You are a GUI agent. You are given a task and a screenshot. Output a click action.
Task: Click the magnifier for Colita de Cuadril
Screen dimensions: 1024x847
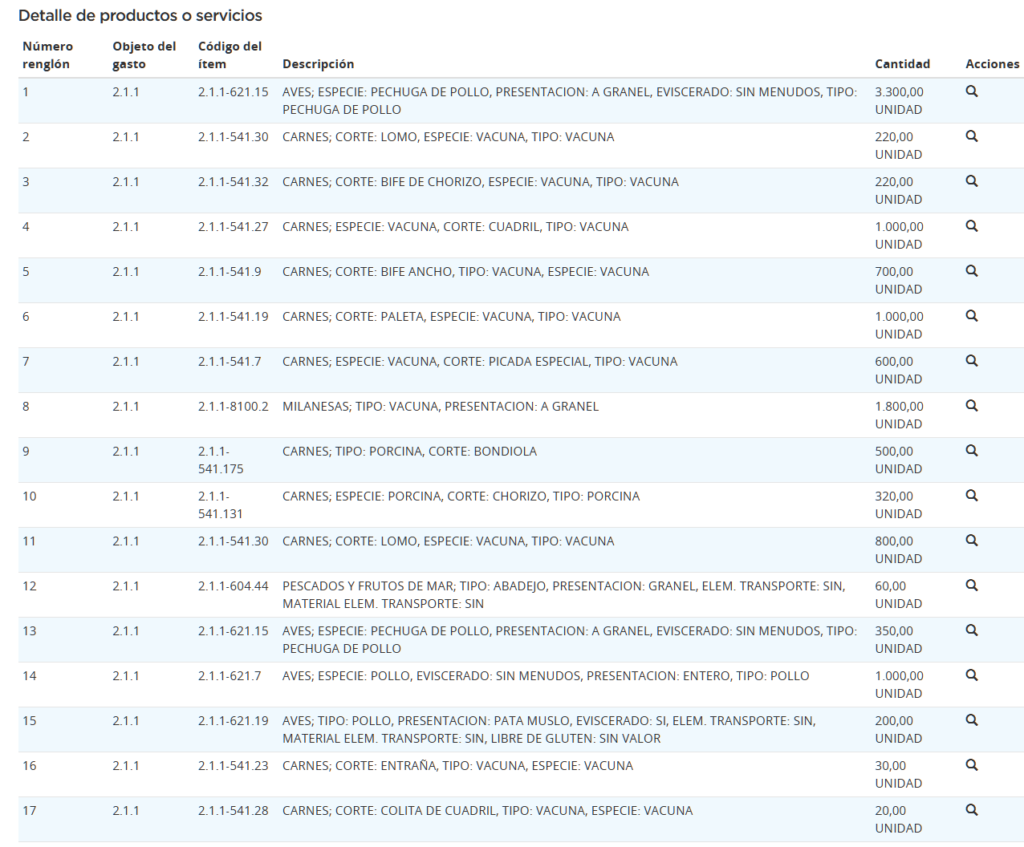point(970,811)
